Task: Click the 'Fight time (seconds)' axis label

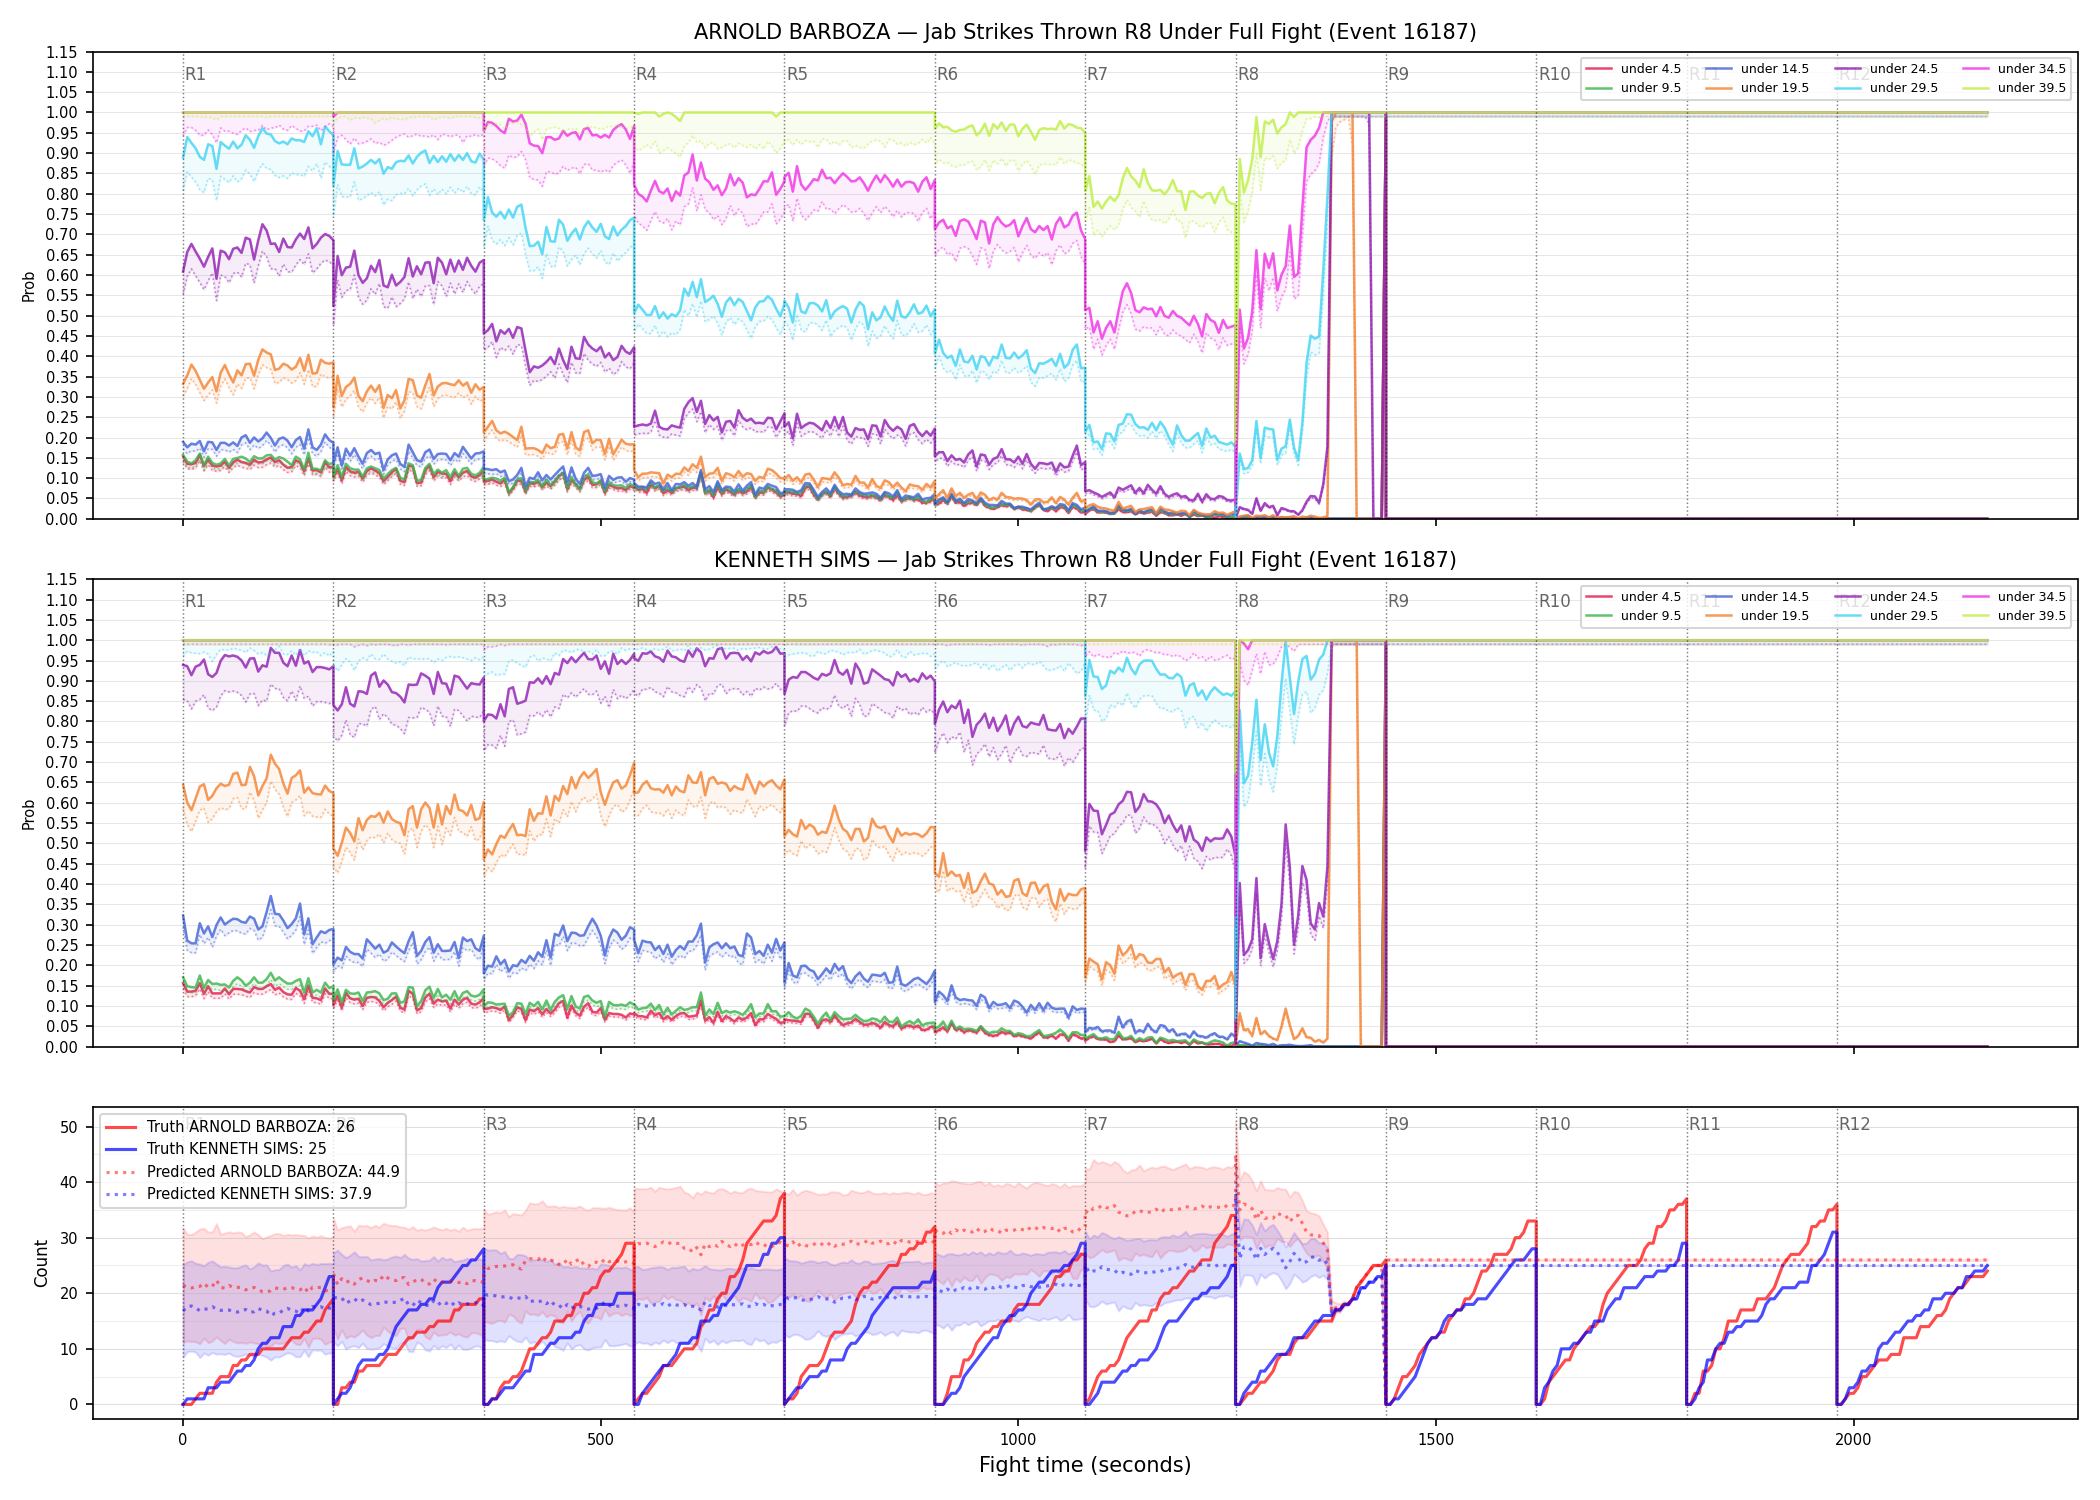Action: click(x=1085, y=1465)
